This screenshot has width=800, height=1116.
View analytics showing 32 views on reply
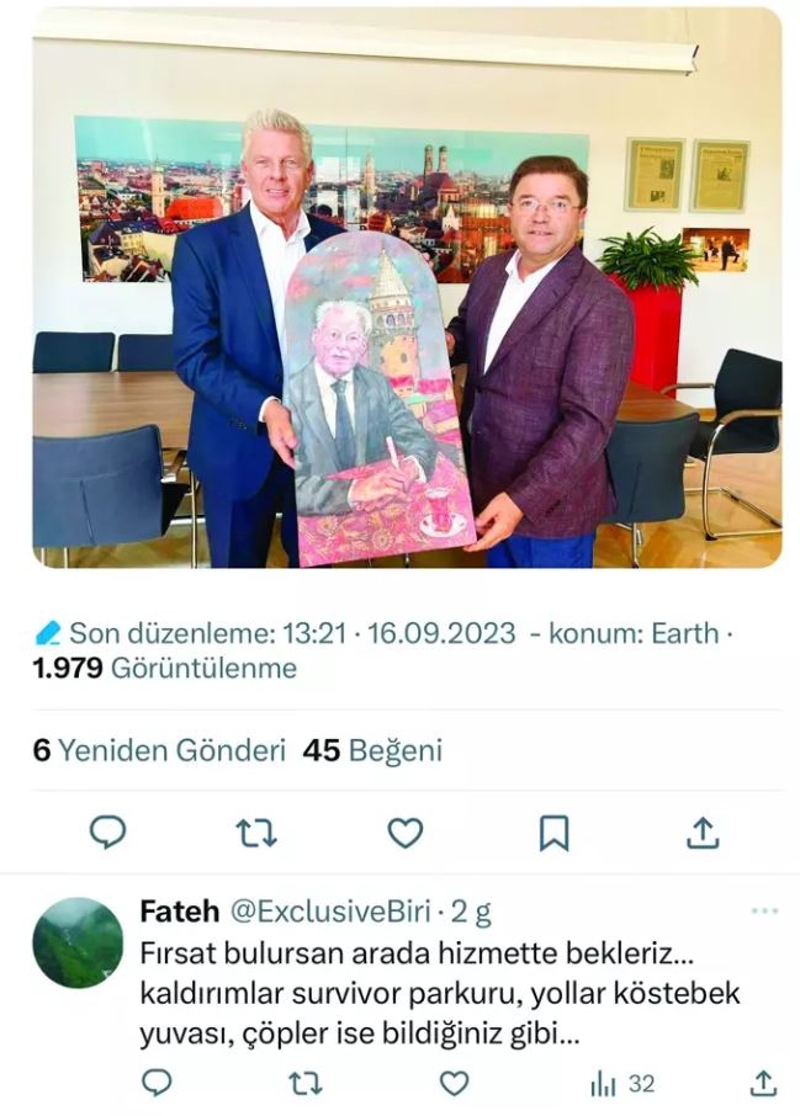pyautogui.click(x=622, y=1084)
